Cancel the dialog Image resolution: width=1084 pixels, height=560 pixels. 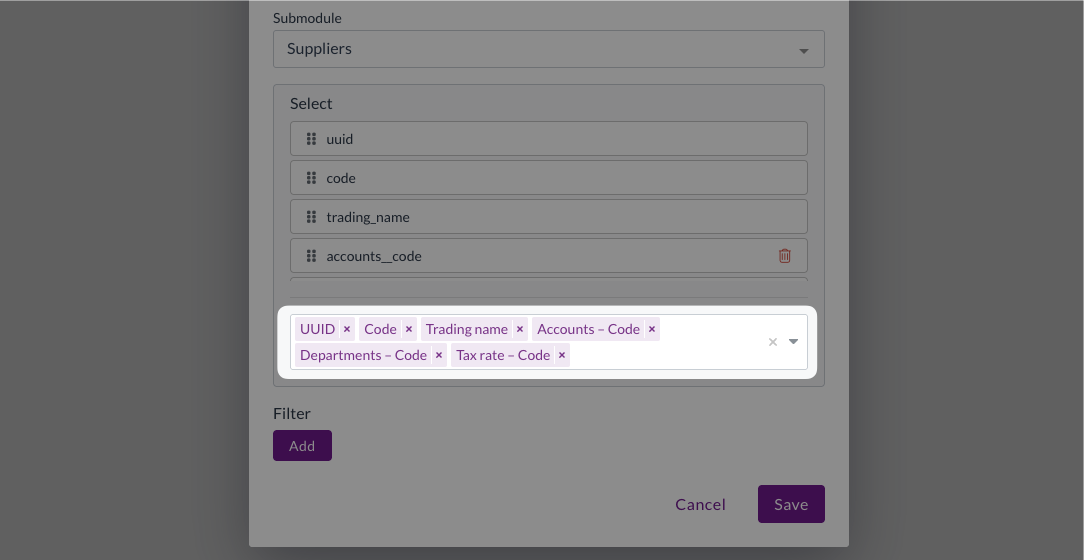[x=700, y=504]
